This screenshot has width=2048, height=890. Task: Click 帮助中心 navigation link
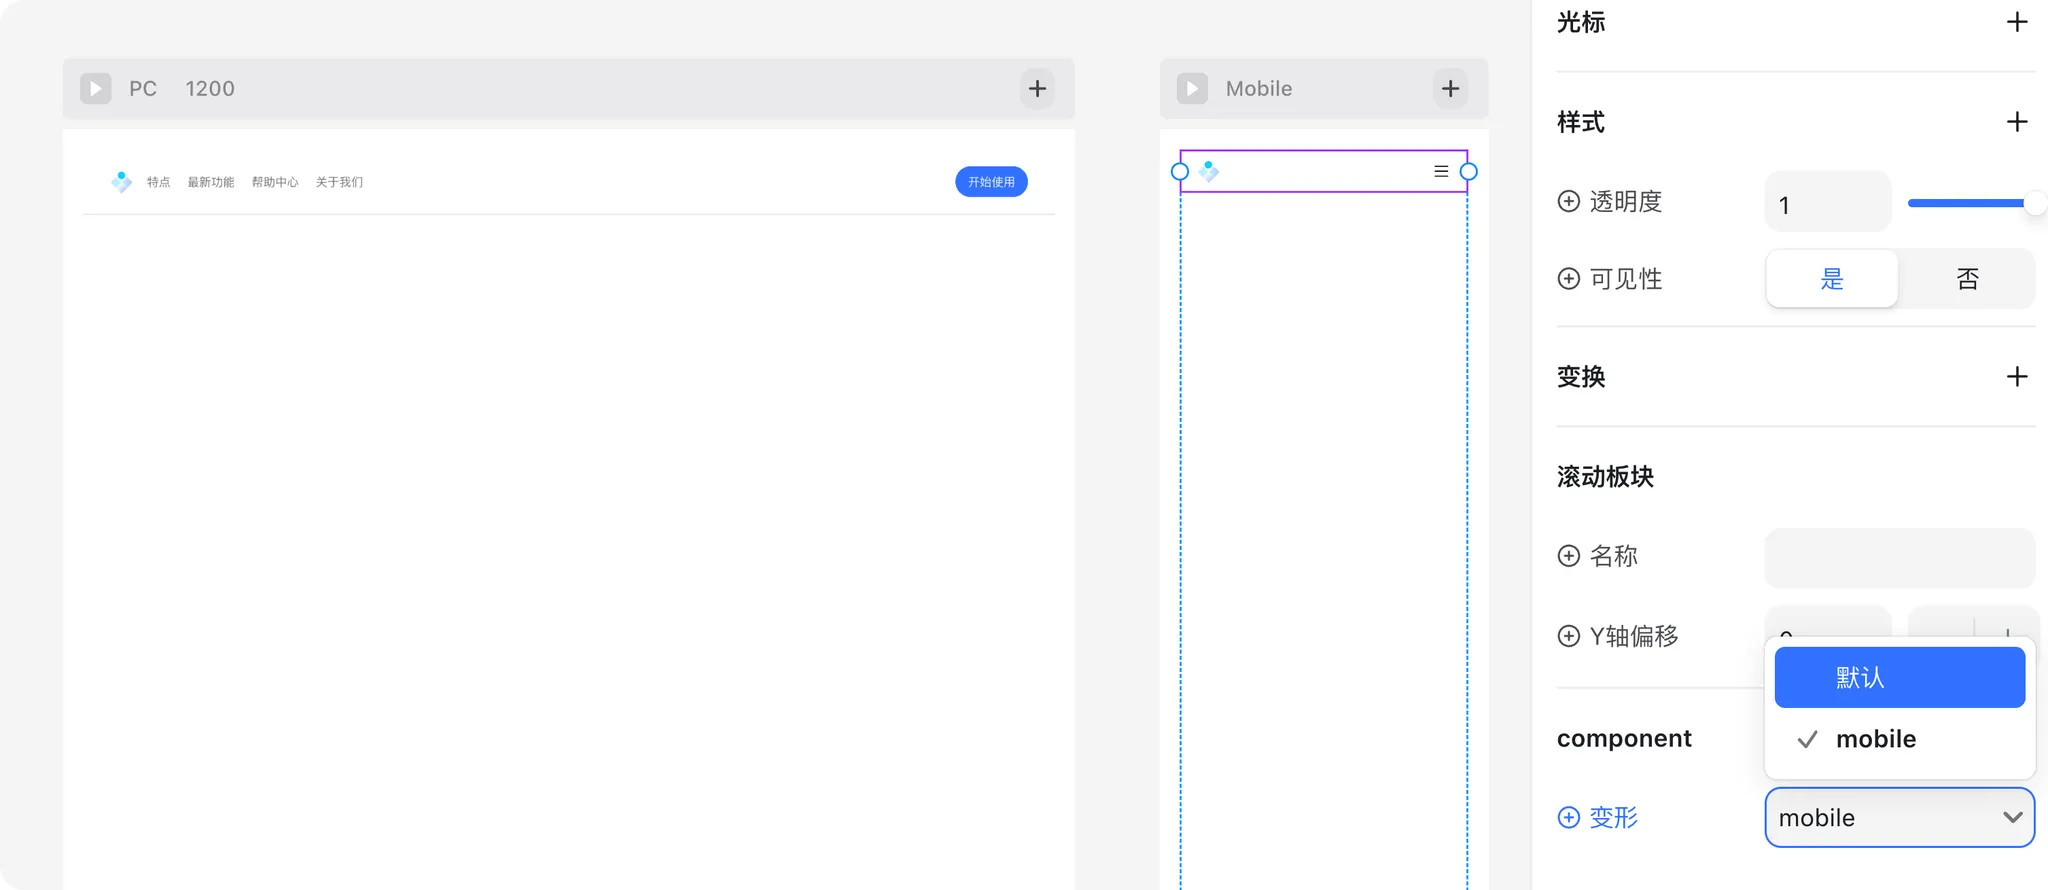pos(275,182)
